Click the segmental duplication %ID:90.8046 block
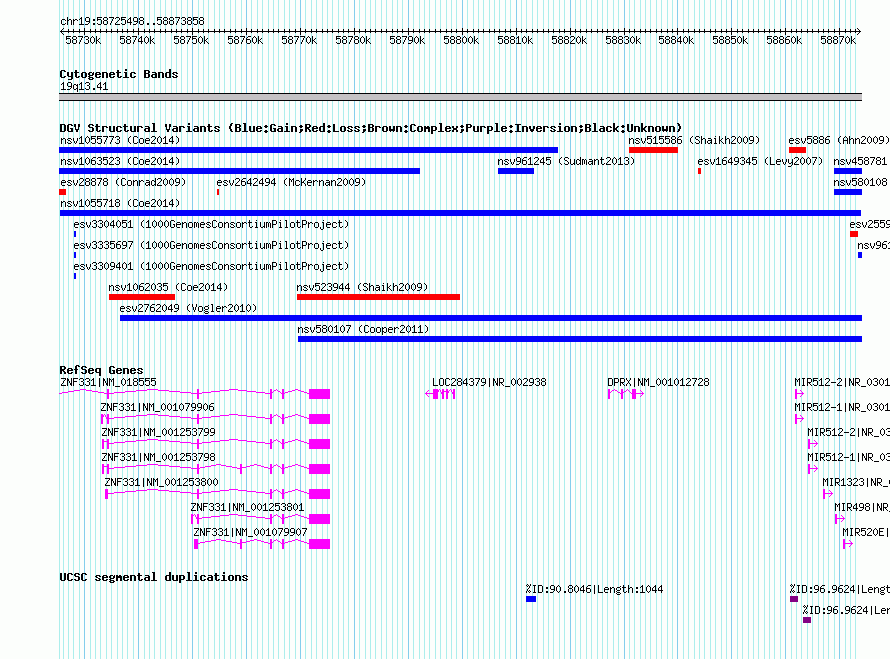Viewport: 890px width, 659px height. 531,599
